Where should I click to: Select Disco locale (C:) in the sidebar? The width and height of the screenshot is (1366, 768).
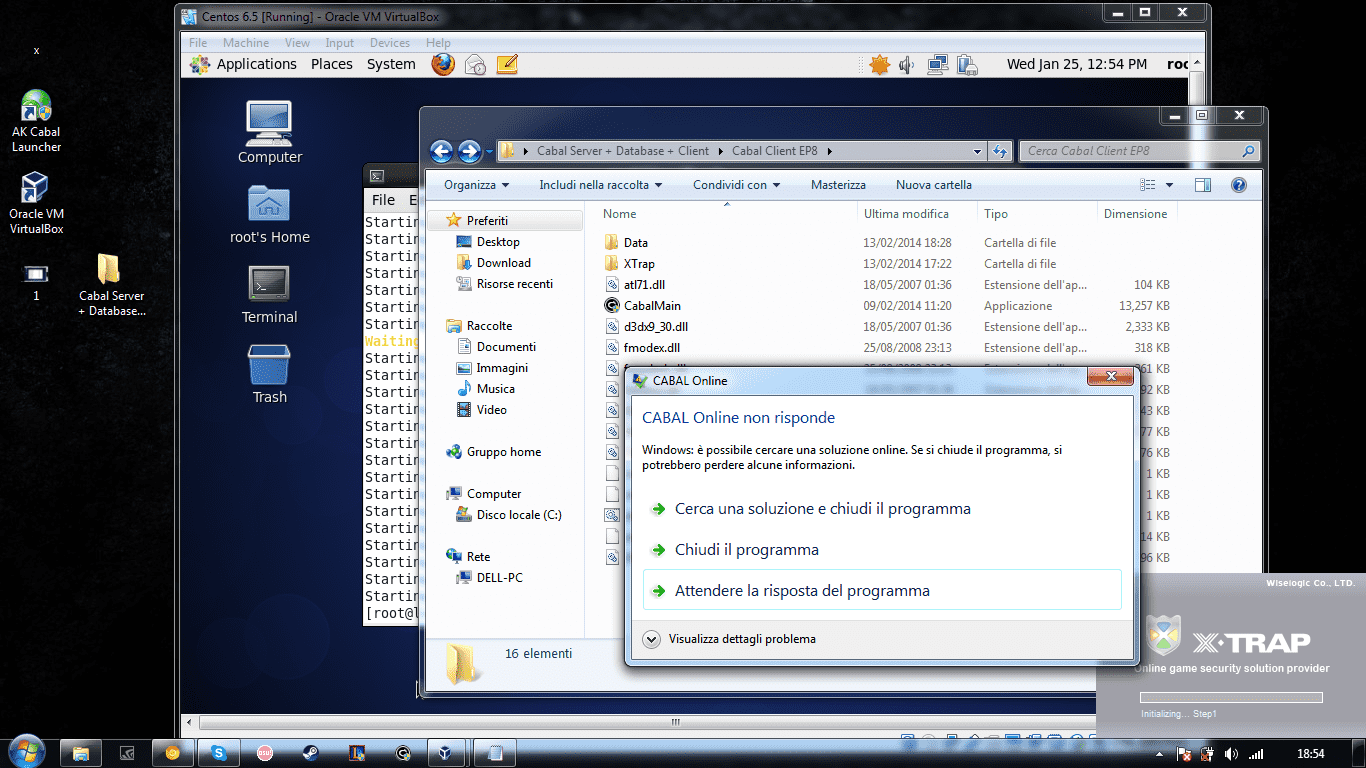coord(519,515)
